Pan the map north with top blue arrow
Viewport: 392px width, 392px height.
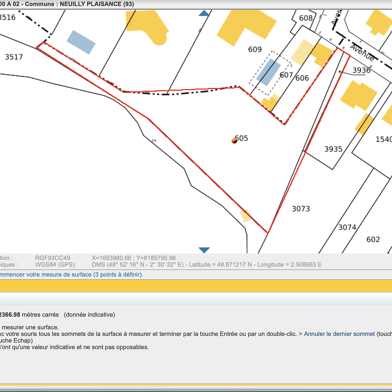(204, 13)
